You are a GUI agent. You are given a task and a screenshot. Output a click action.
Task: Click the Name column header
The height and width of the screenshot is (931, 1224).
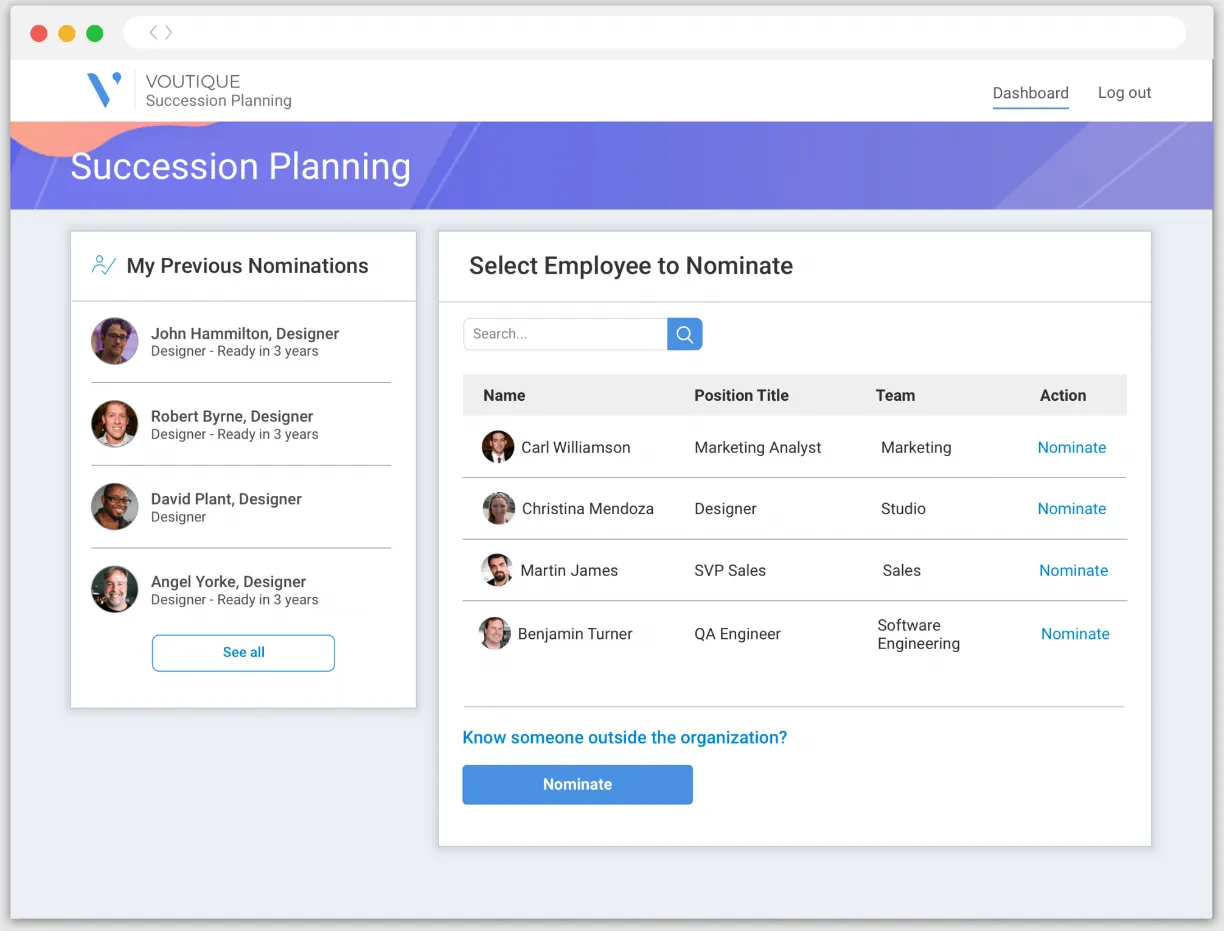pos(504,395)
